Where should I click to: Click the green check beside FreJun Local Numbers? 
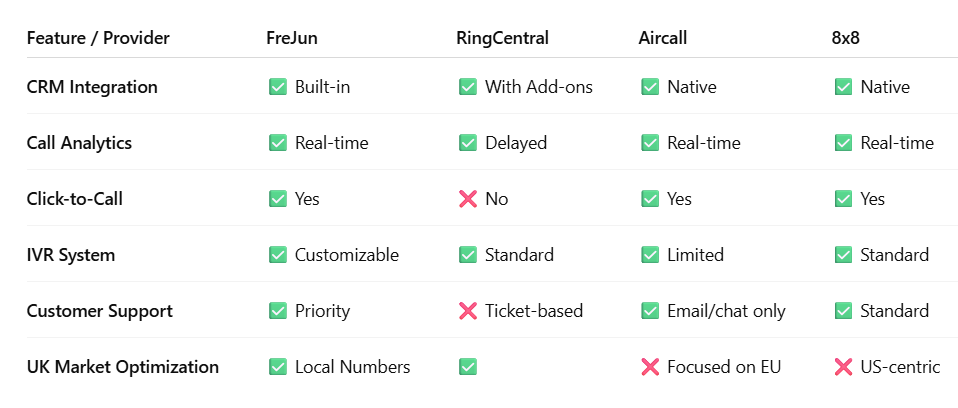(278, 367)
